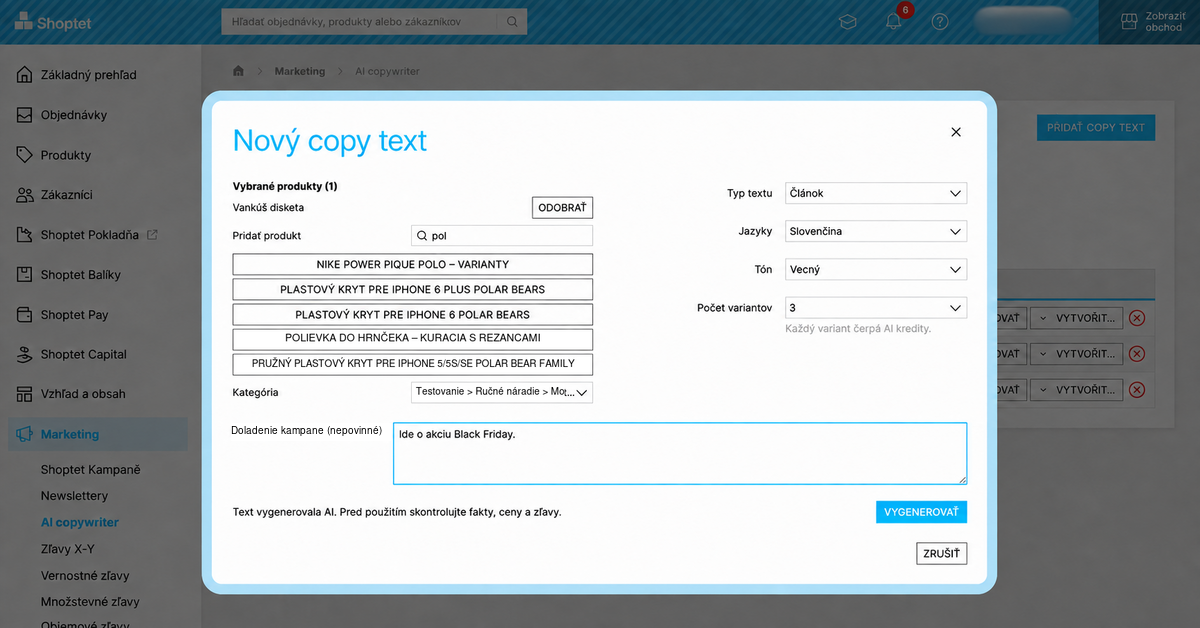Click the home breadcrumb icon
The image size is (1200, 628).
click(238, 71)
